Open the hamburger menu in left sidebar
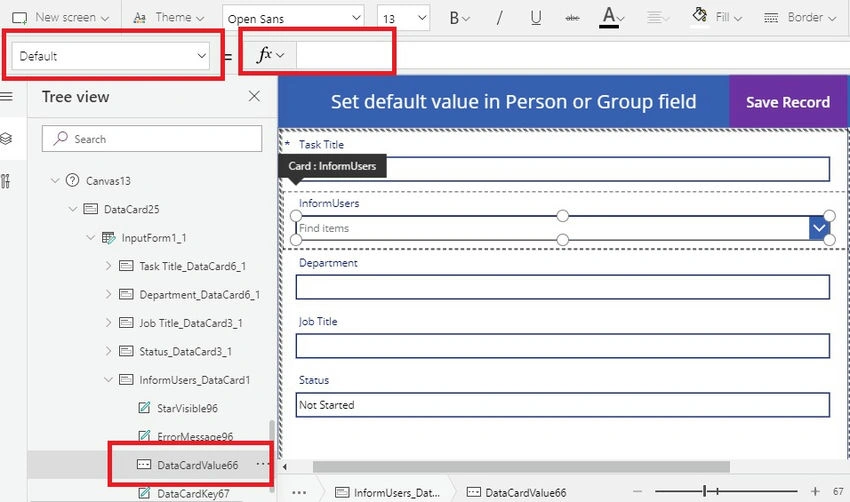850x502 pixels. tap(7, 96)
